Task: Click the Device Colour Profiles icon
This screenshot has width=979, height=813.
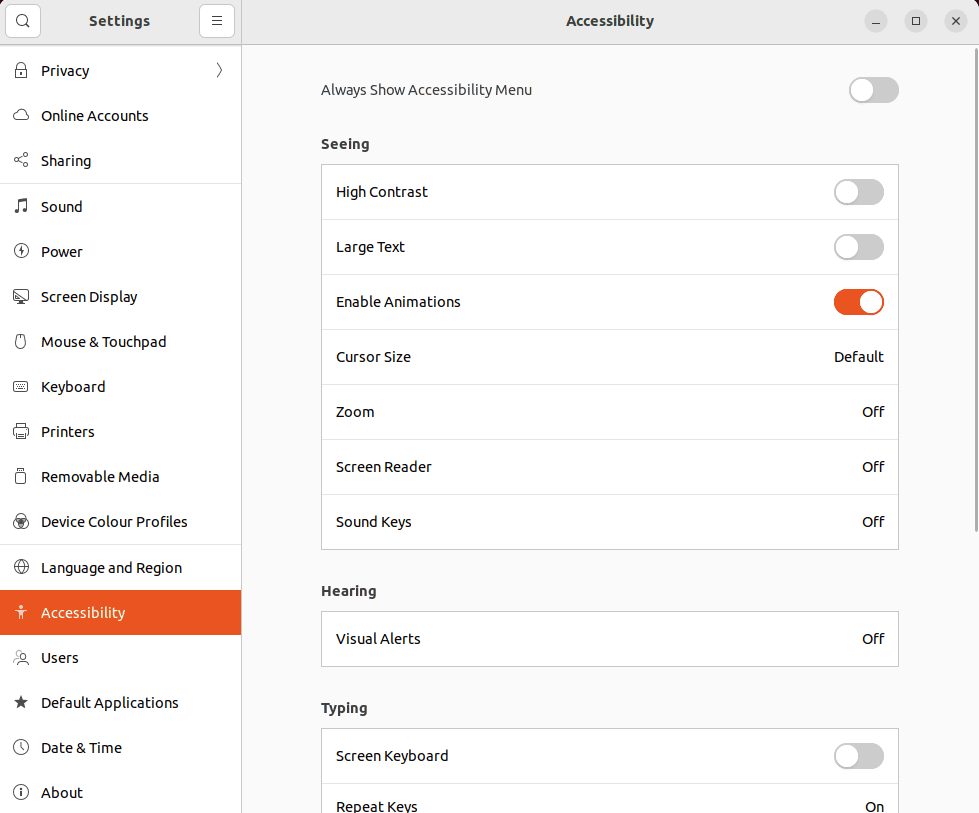Action: [x=21, y=521]
